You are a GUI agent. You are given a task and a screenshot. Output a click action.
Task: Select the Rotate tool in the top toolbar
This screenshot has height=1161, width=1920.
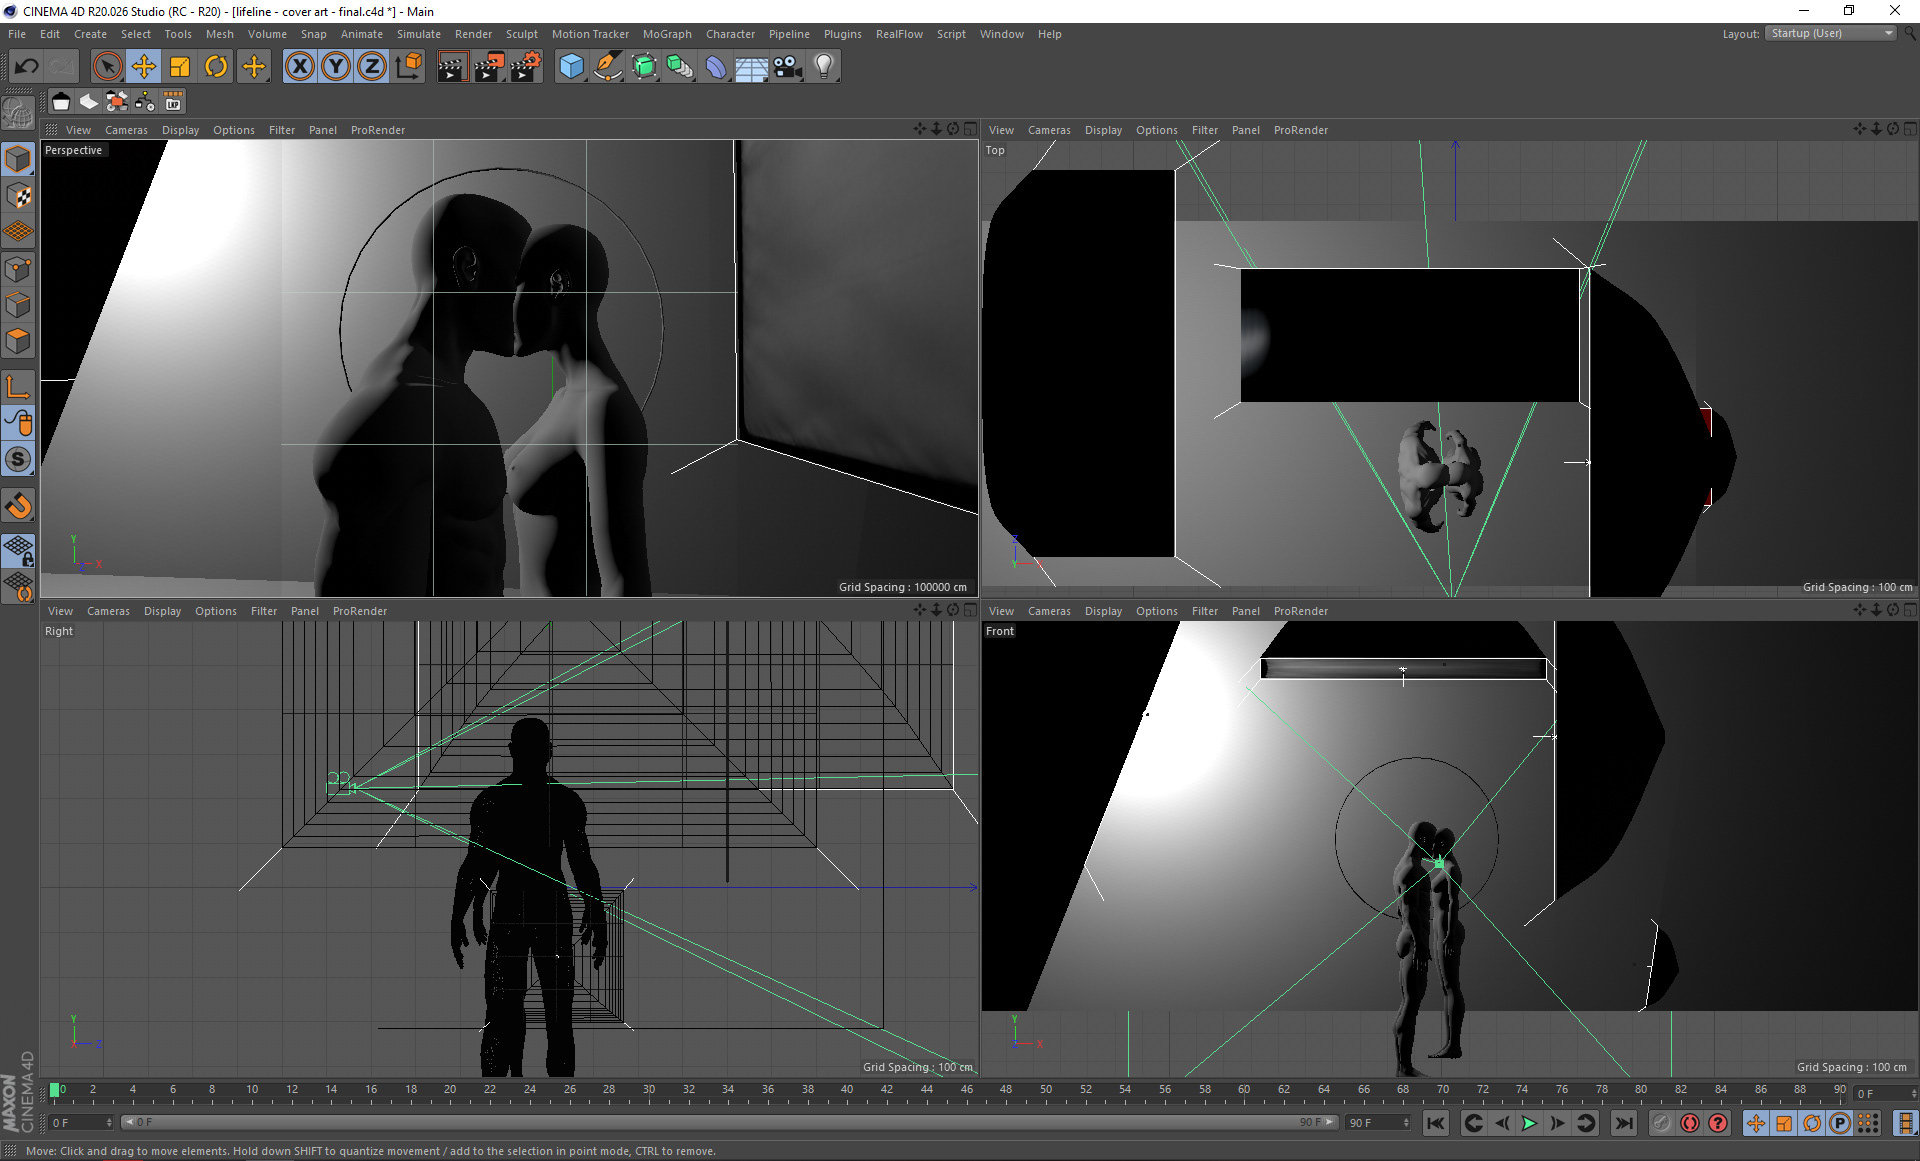pyautogui.click(x=216, y=67)
